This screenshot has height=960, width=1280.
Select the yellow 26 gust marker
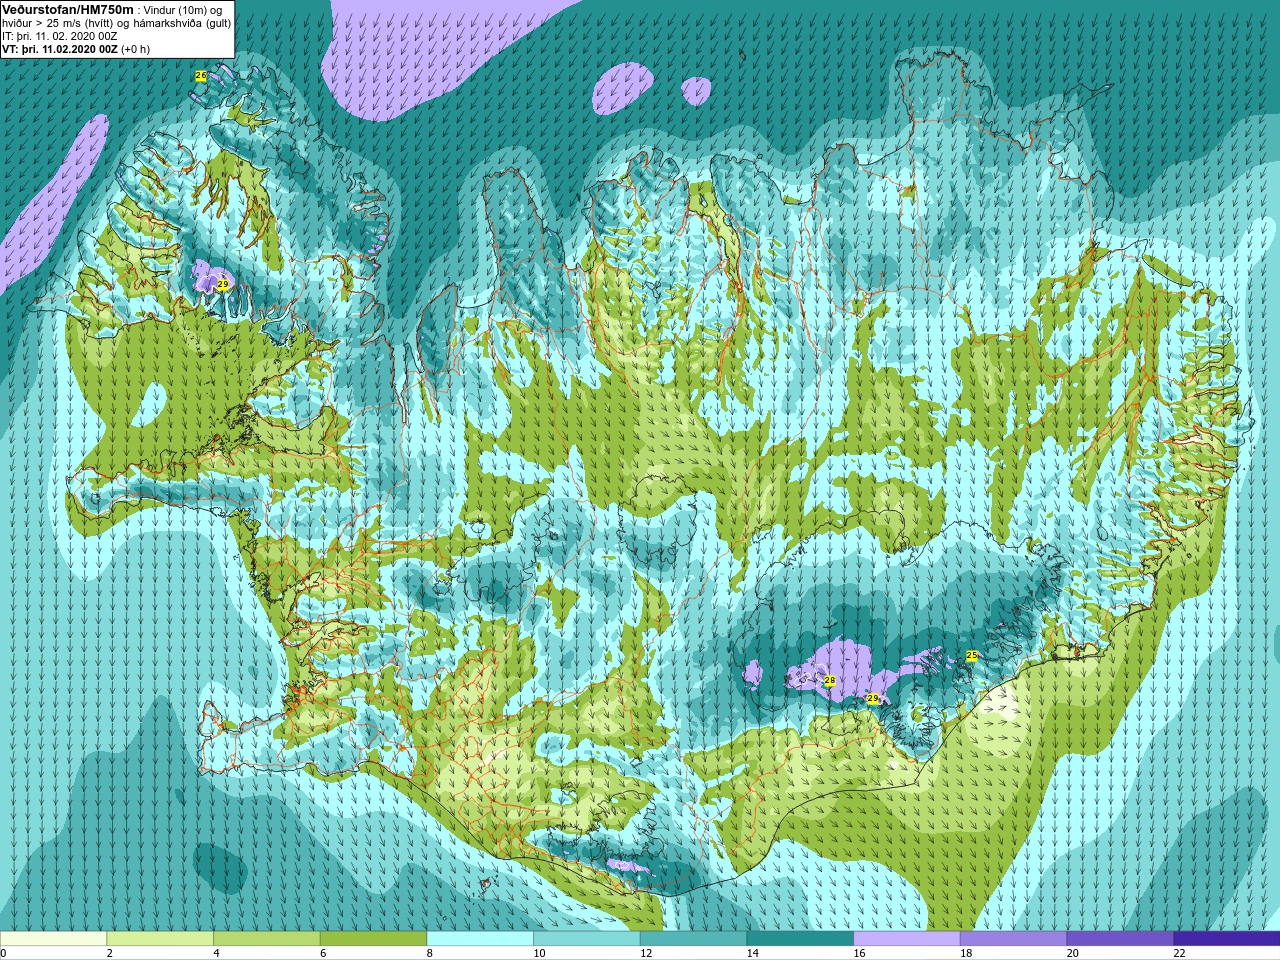201,76
